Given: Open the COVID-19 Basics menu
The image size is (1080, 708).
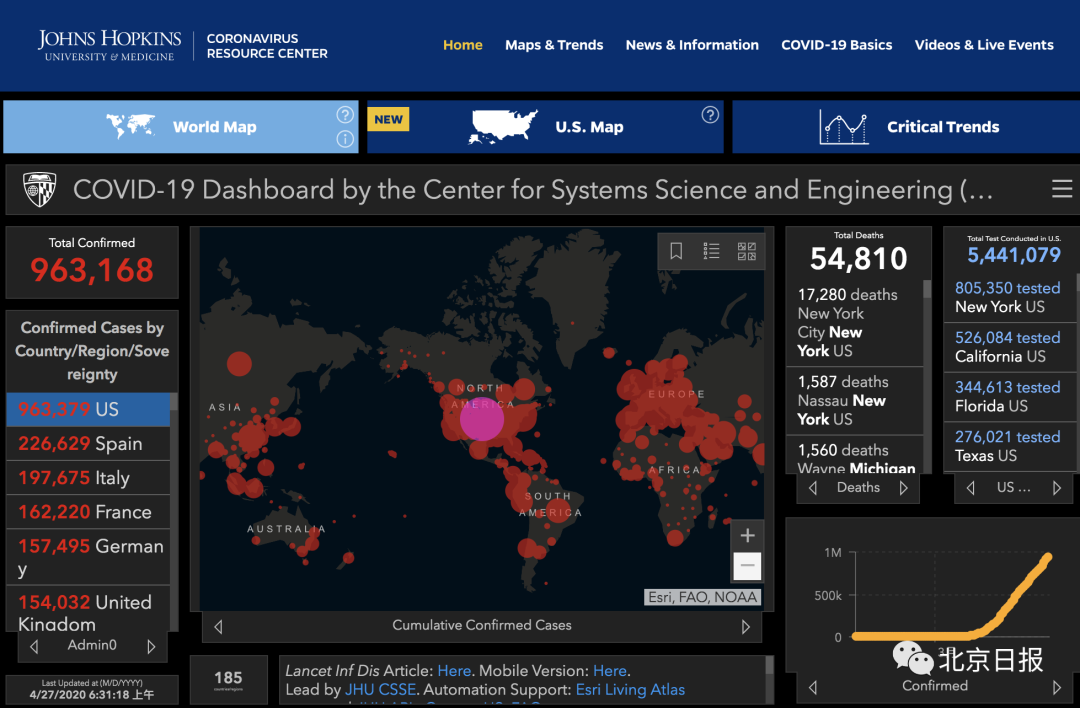Looking at the screenshot, I should point(836,45).
